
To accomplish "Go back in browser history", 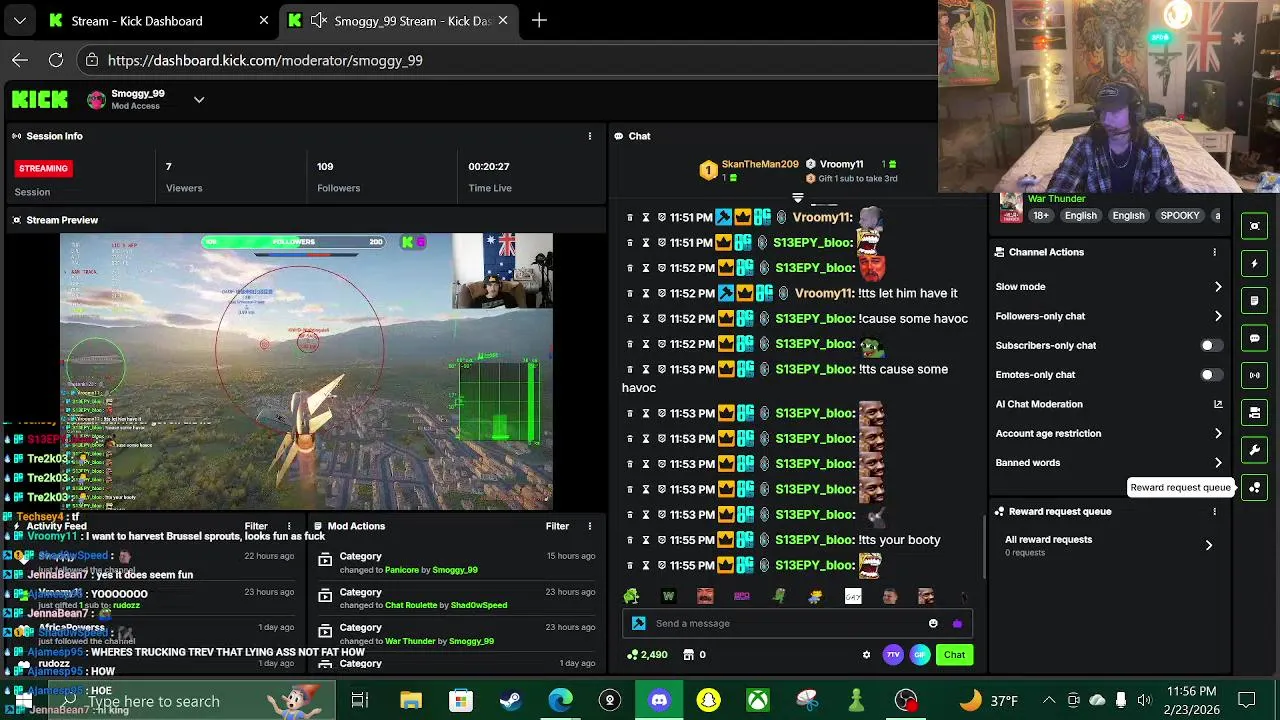I will coord(20,60).
